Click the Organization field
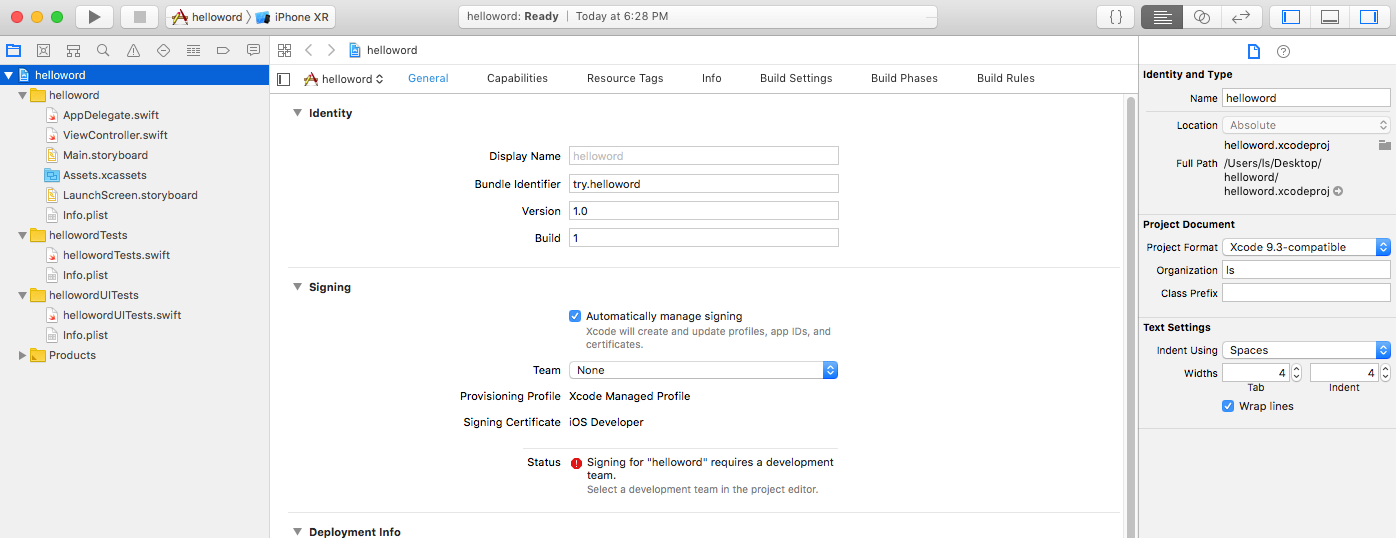This screenshot has width=1396, height=538. [x=1306, y=270]
